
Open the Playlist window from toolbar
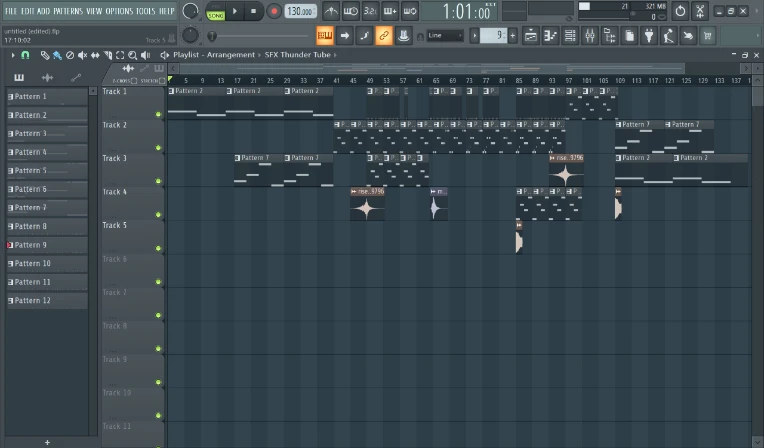tap(531, 36)
